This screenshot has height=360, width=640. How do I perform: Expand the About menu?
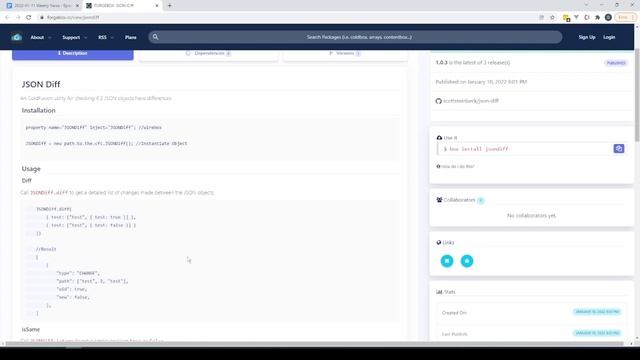coord(40,37)
